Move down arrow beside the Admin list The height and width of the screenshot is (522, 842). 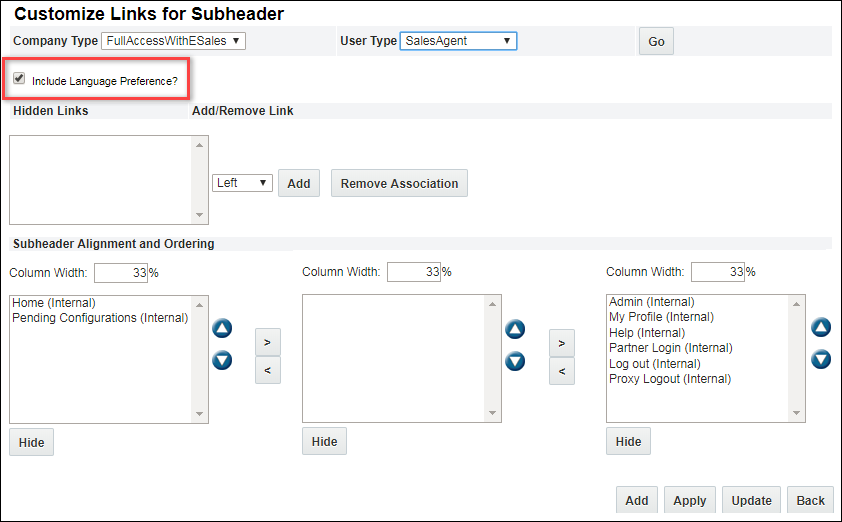pos(821,359)
